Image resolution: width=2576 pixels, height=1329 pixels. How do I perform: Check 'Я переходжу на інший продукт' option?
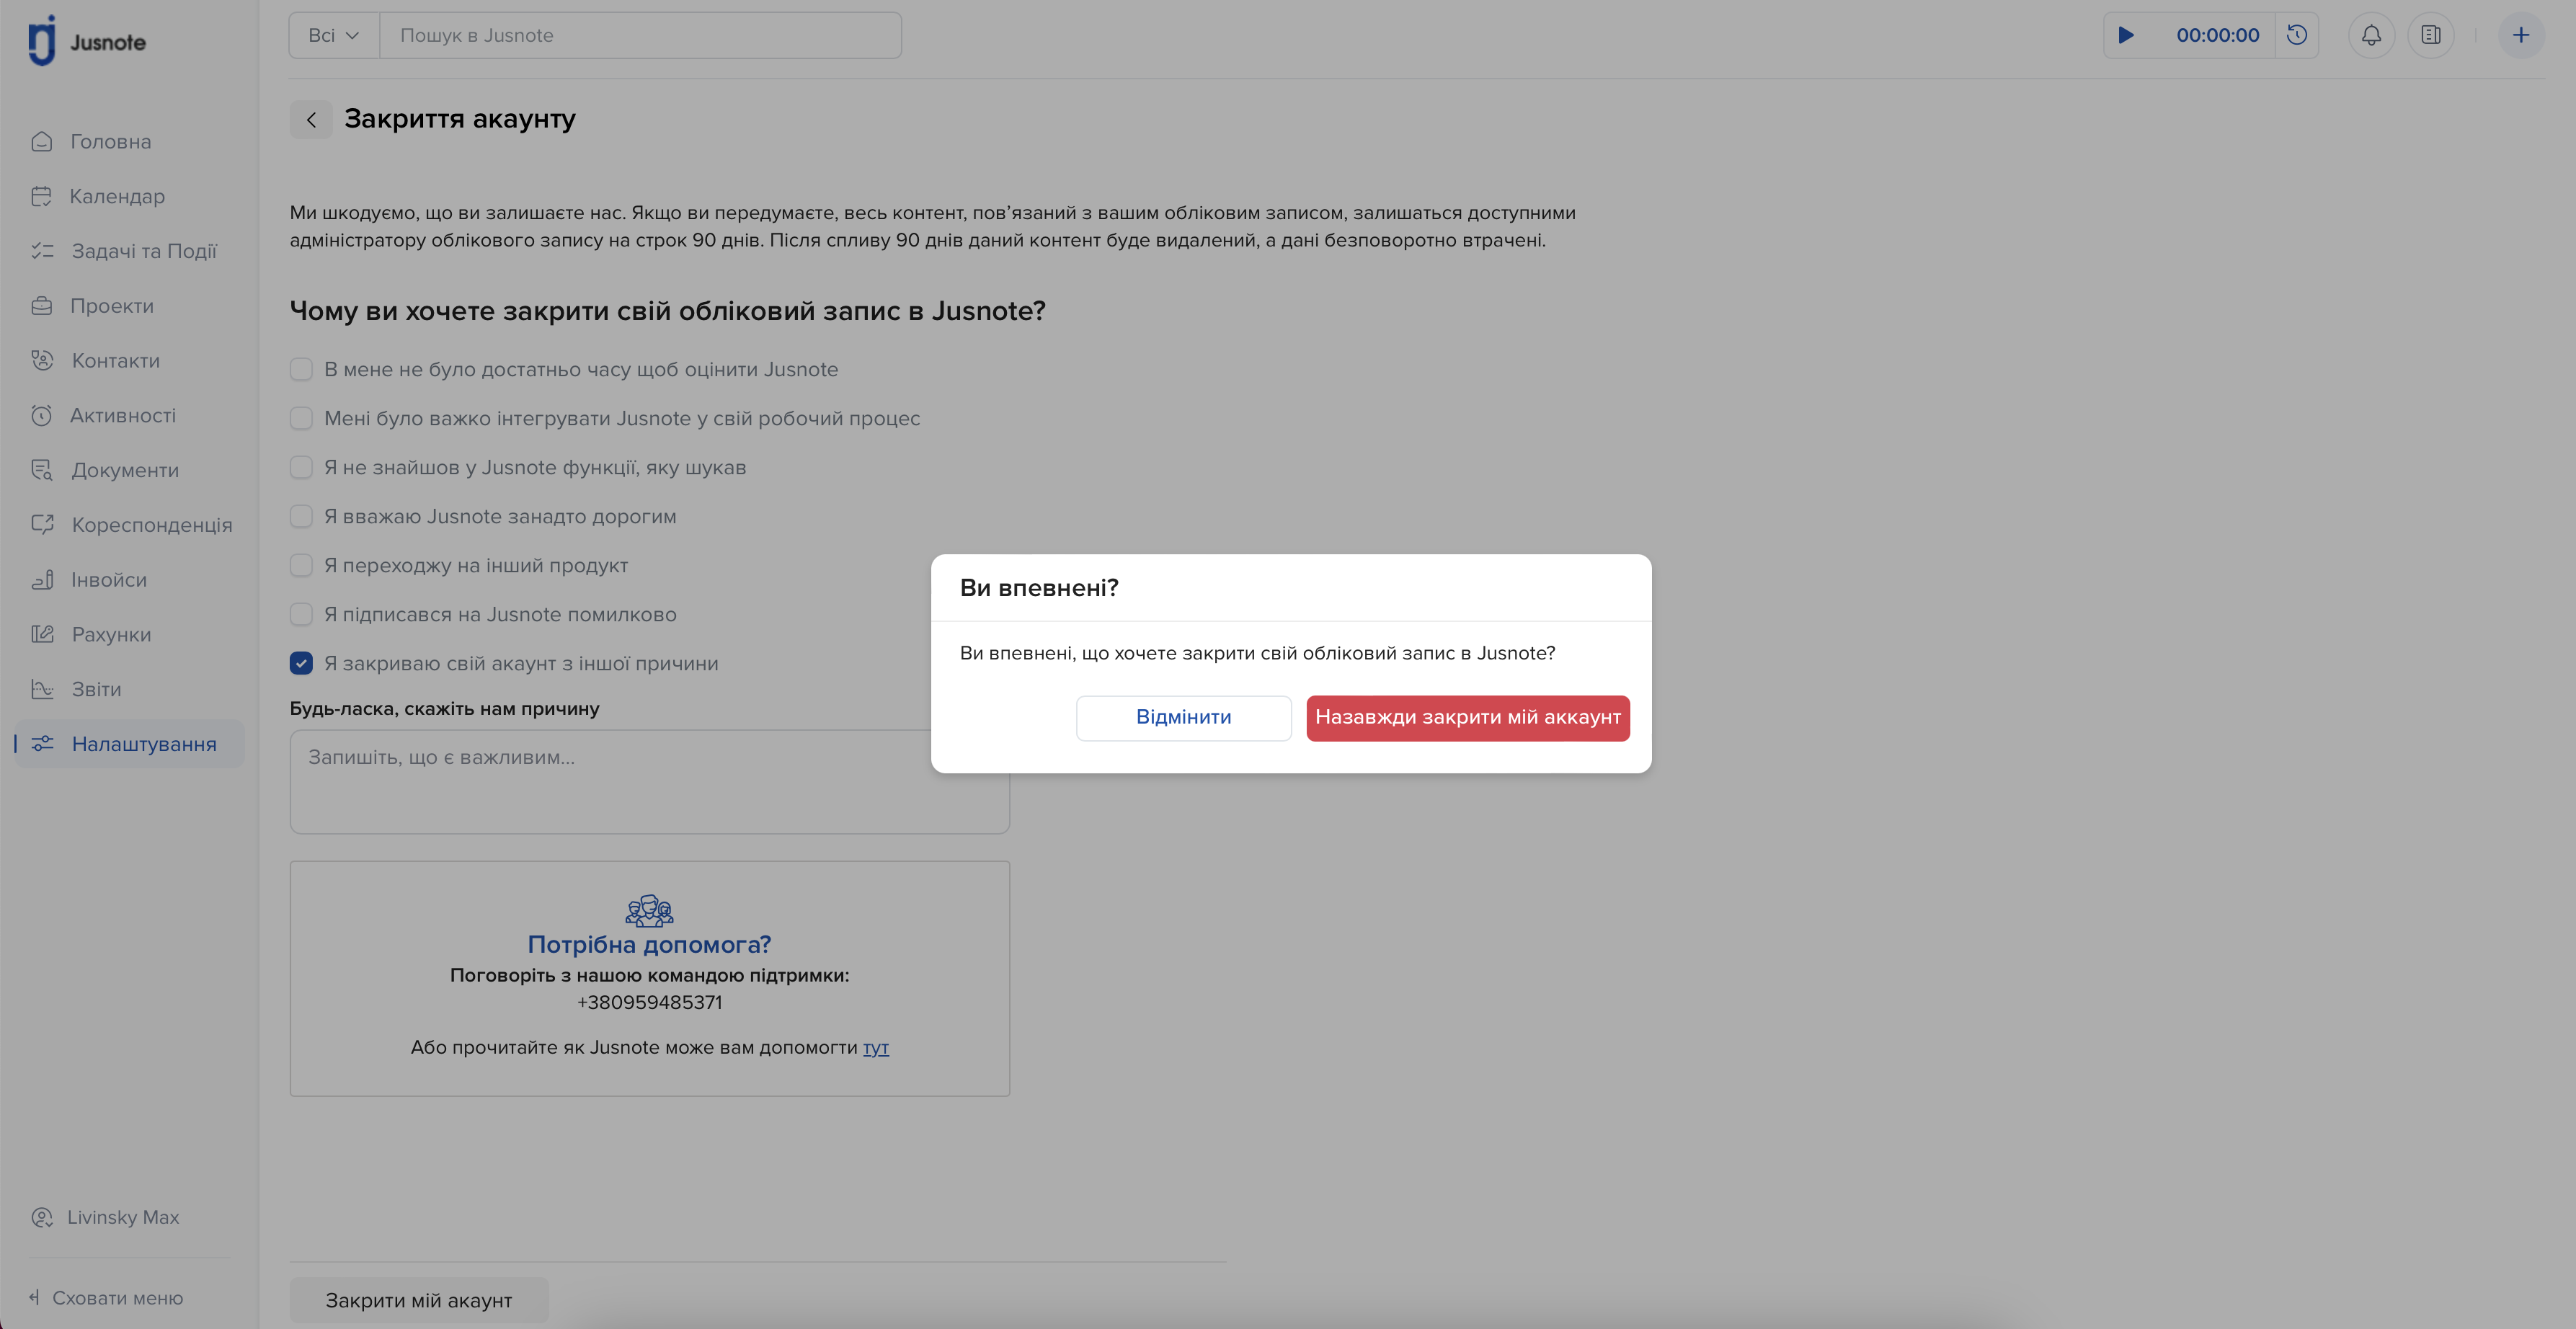click(x=301, y=566)
